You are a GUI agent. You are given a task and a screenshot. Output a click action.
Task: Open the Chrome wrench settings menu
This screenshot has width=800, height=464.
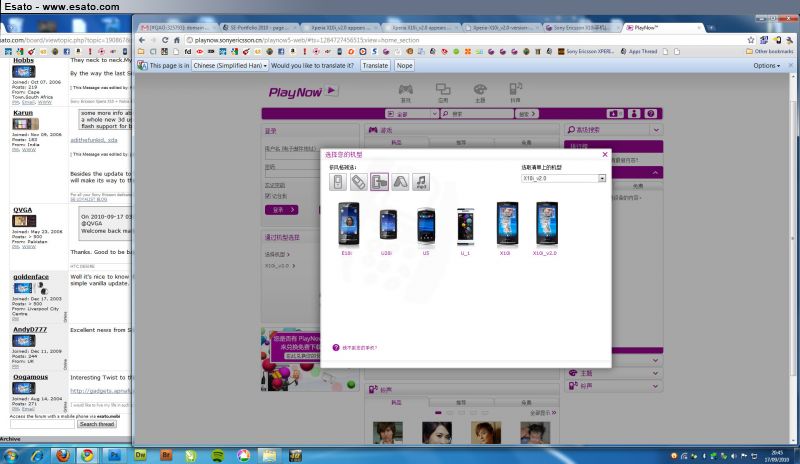790,40
